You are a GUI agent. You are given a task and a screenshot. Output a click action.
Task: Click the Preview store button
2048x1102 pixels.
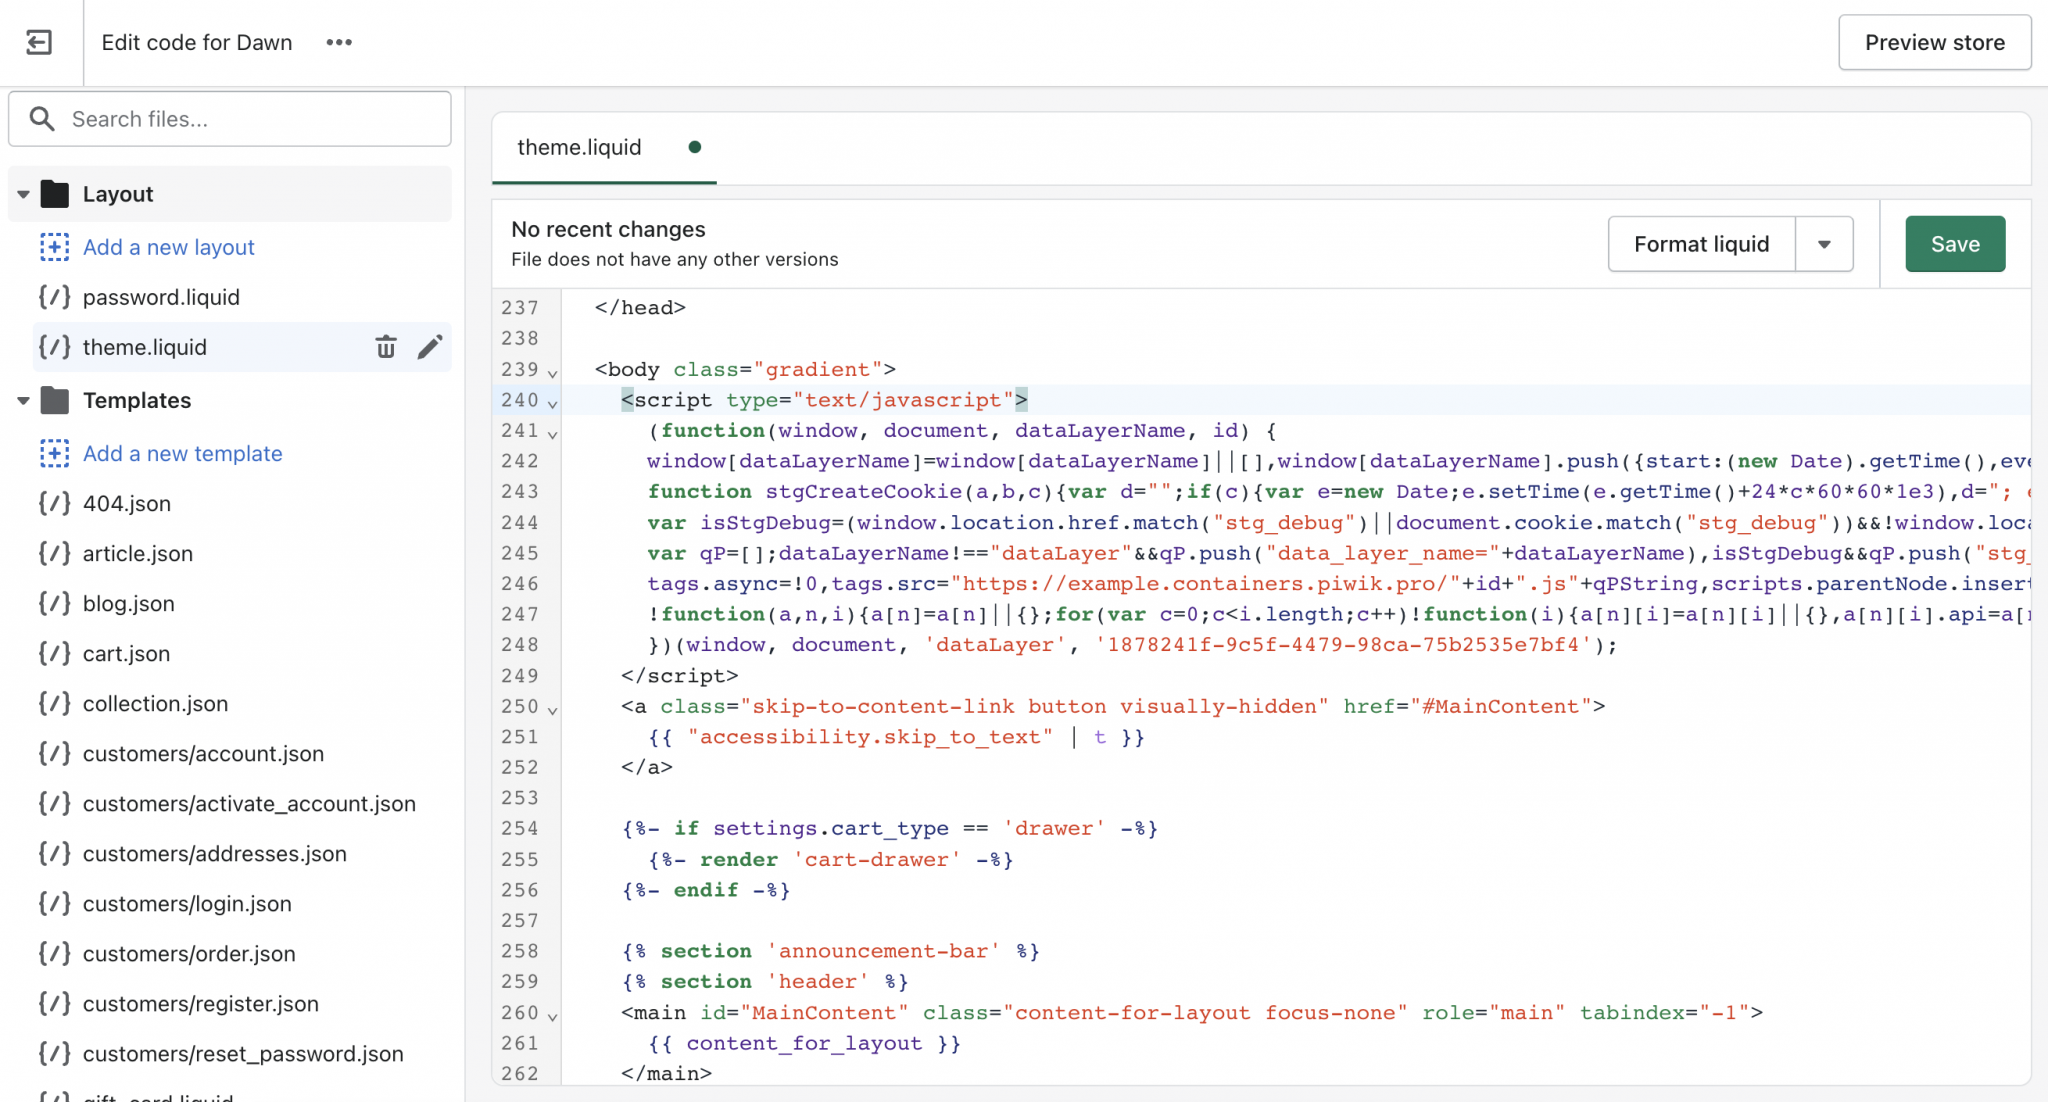pos(1935,42)
